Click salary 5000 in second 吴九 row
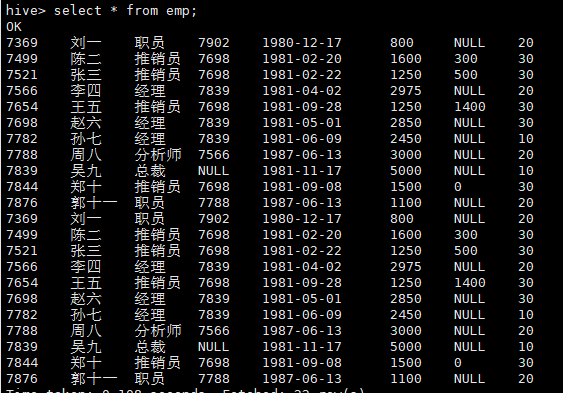This screenshot has height=393, width=563. tap(406, 347)
